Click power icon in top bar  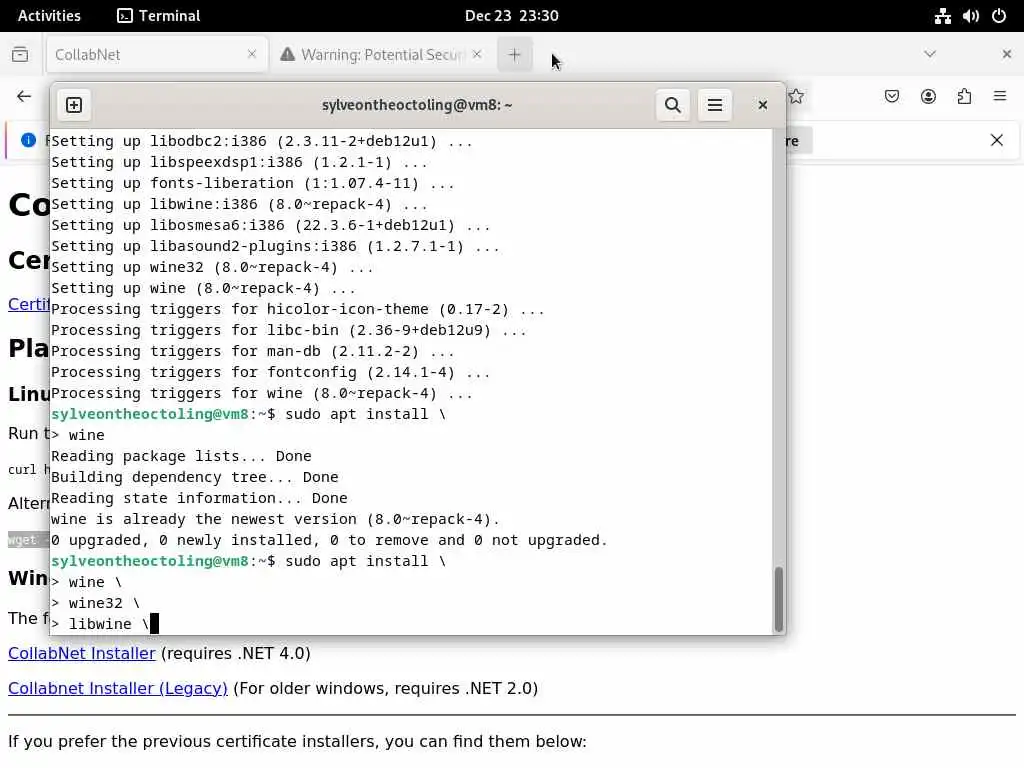click(999, 16)
